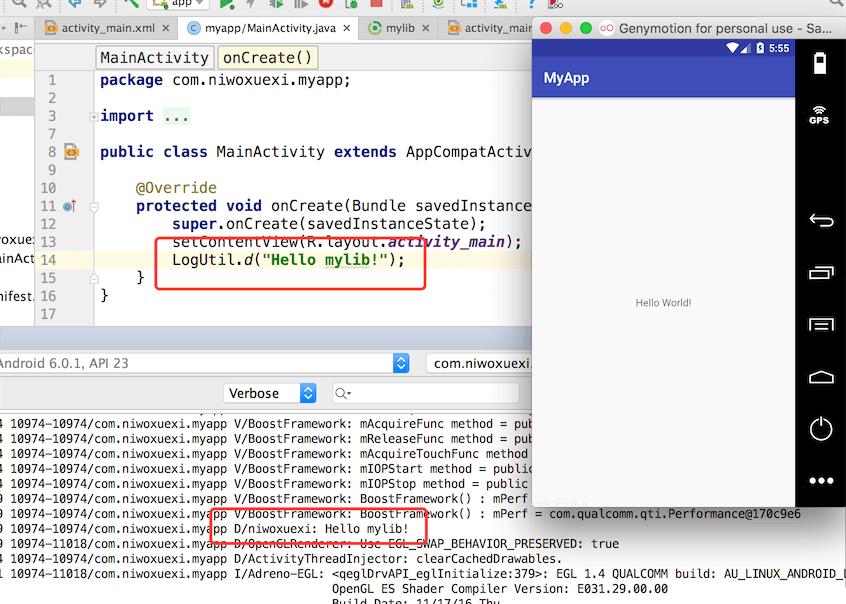Open more Genymotion options (three dots)
This screenshot has width=846, height=604.
coord(821,481)
